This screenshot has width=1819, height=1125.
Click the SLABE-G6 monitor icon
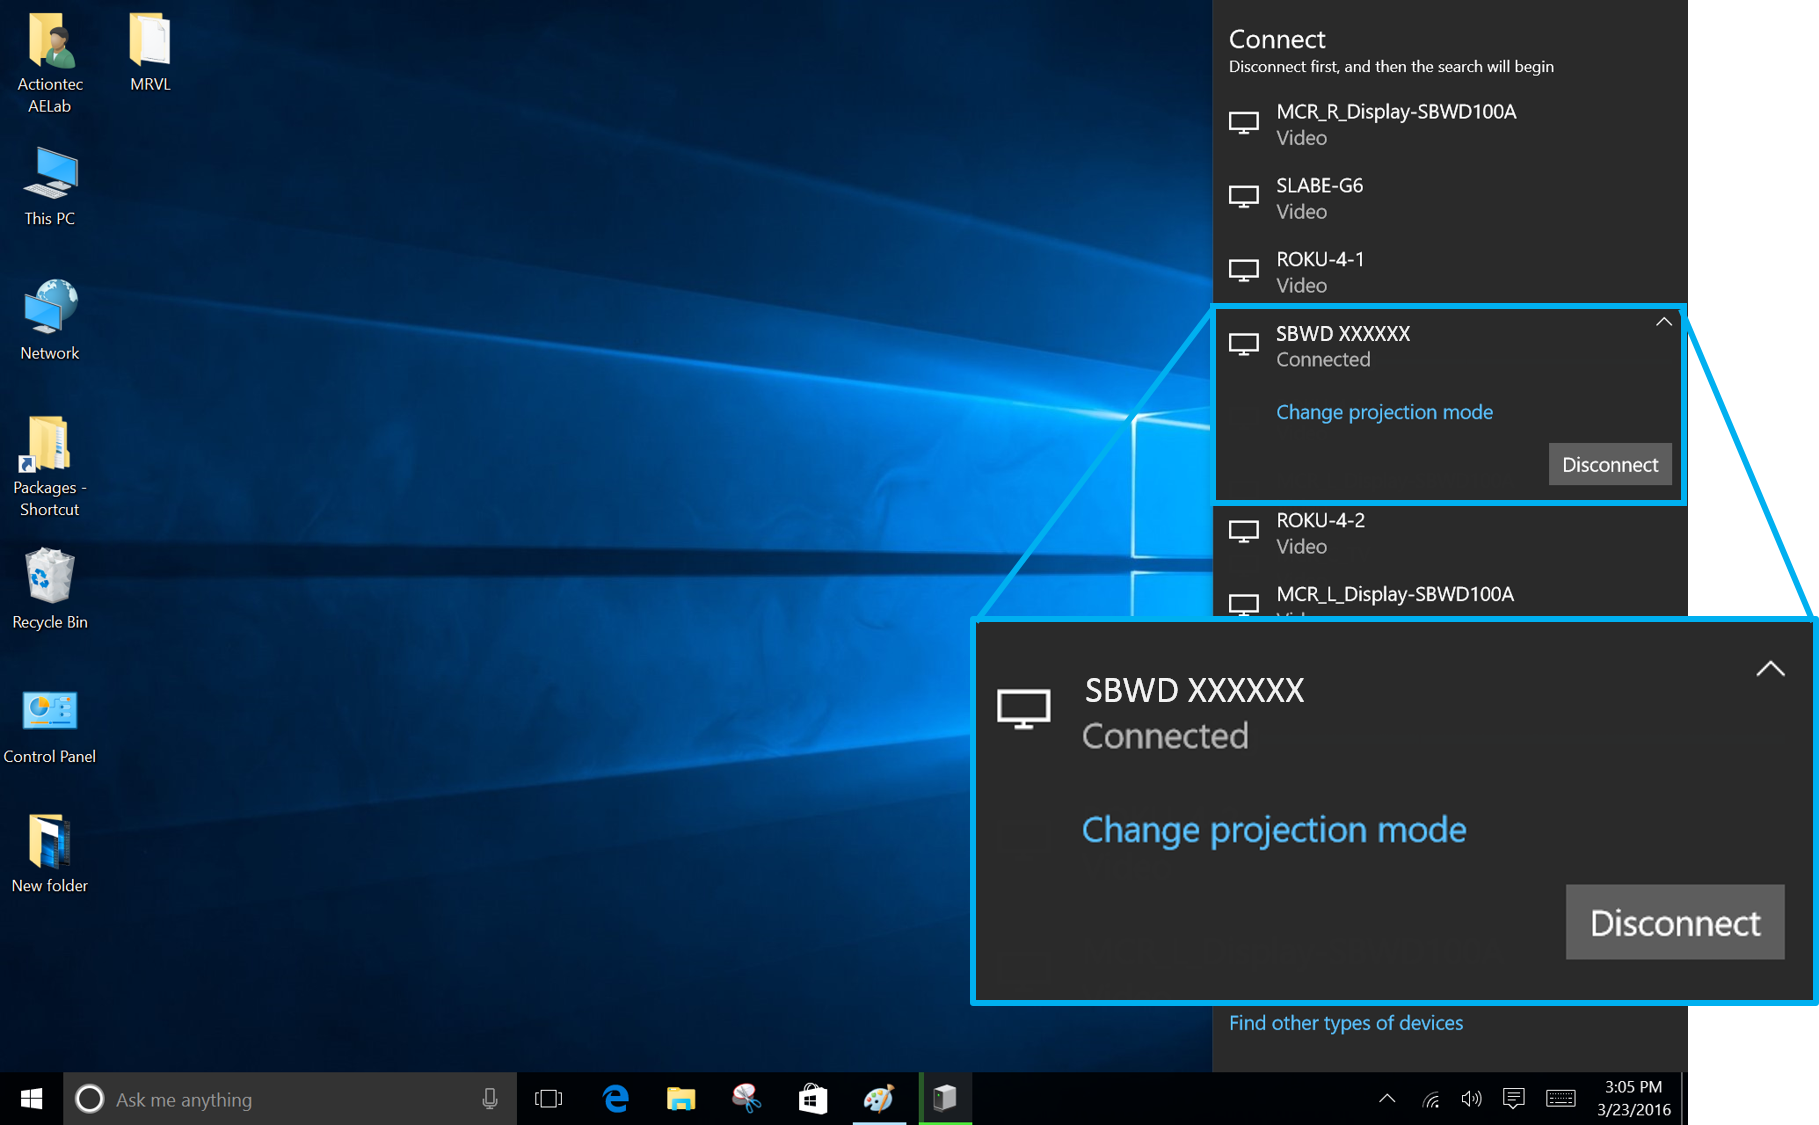pyautogui.click(x=1243, y=197)
